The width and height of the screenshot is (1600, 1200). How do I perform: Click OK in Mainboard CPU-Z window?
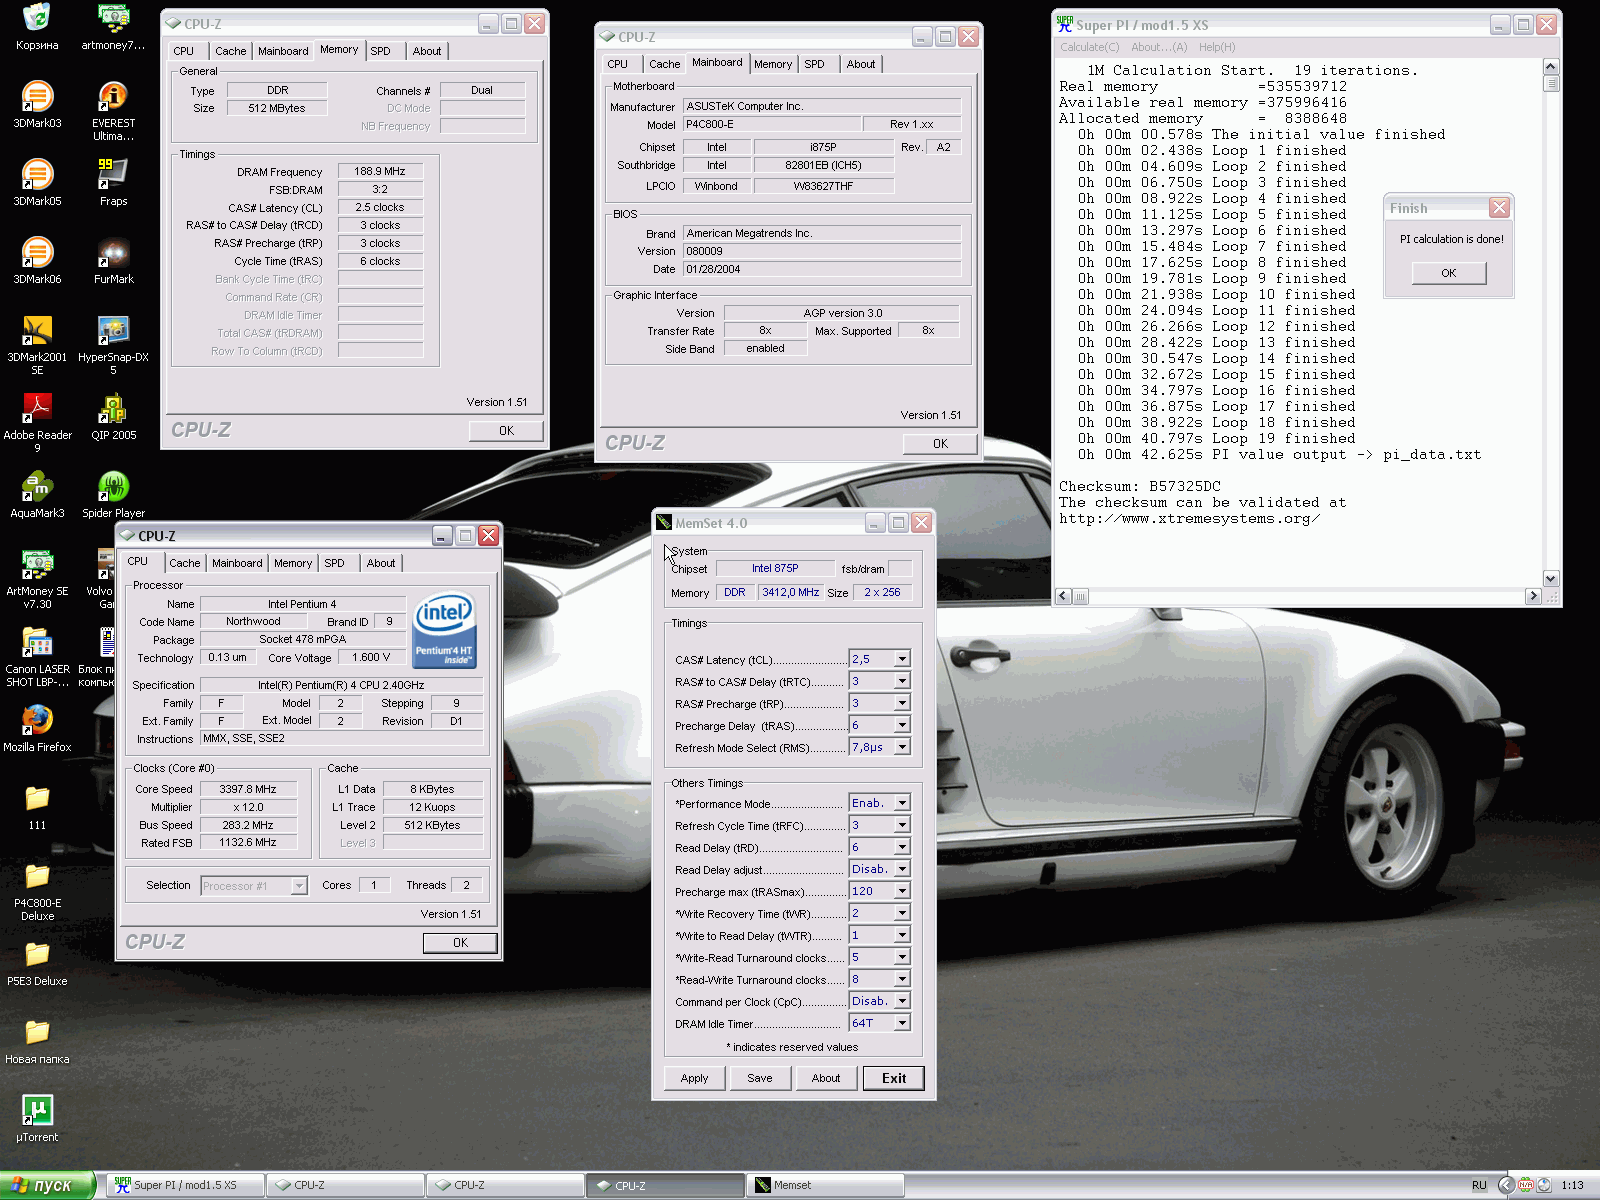[x=940, y=444]
